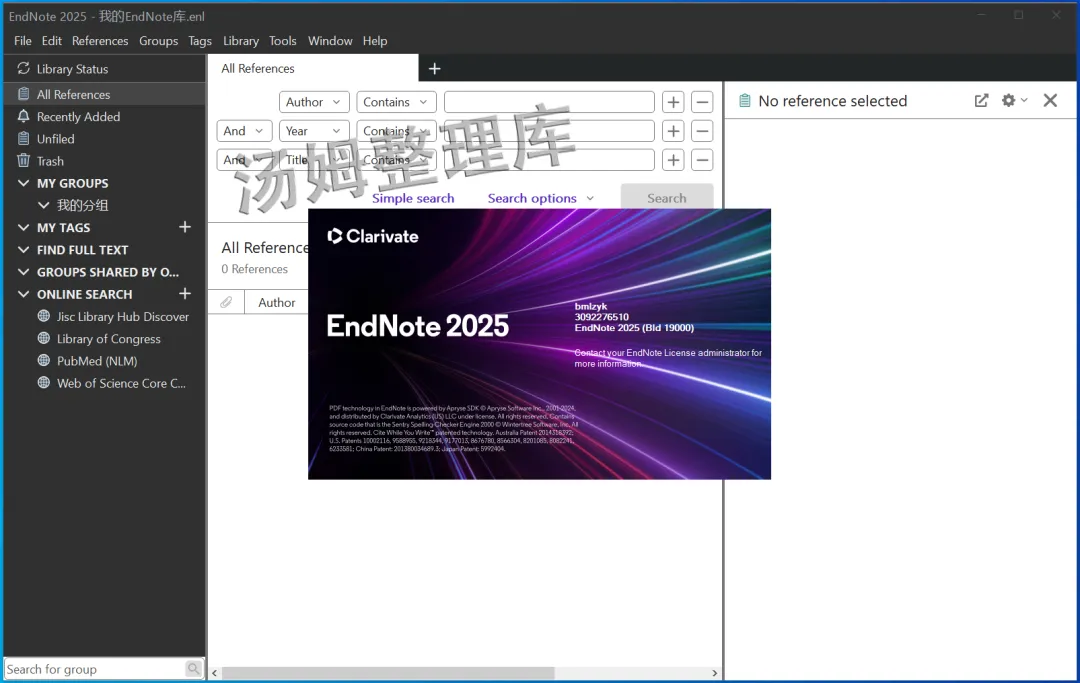Screen dimensions: 1080x683
Task: Open the Library menu
Action: pos(240,41)
